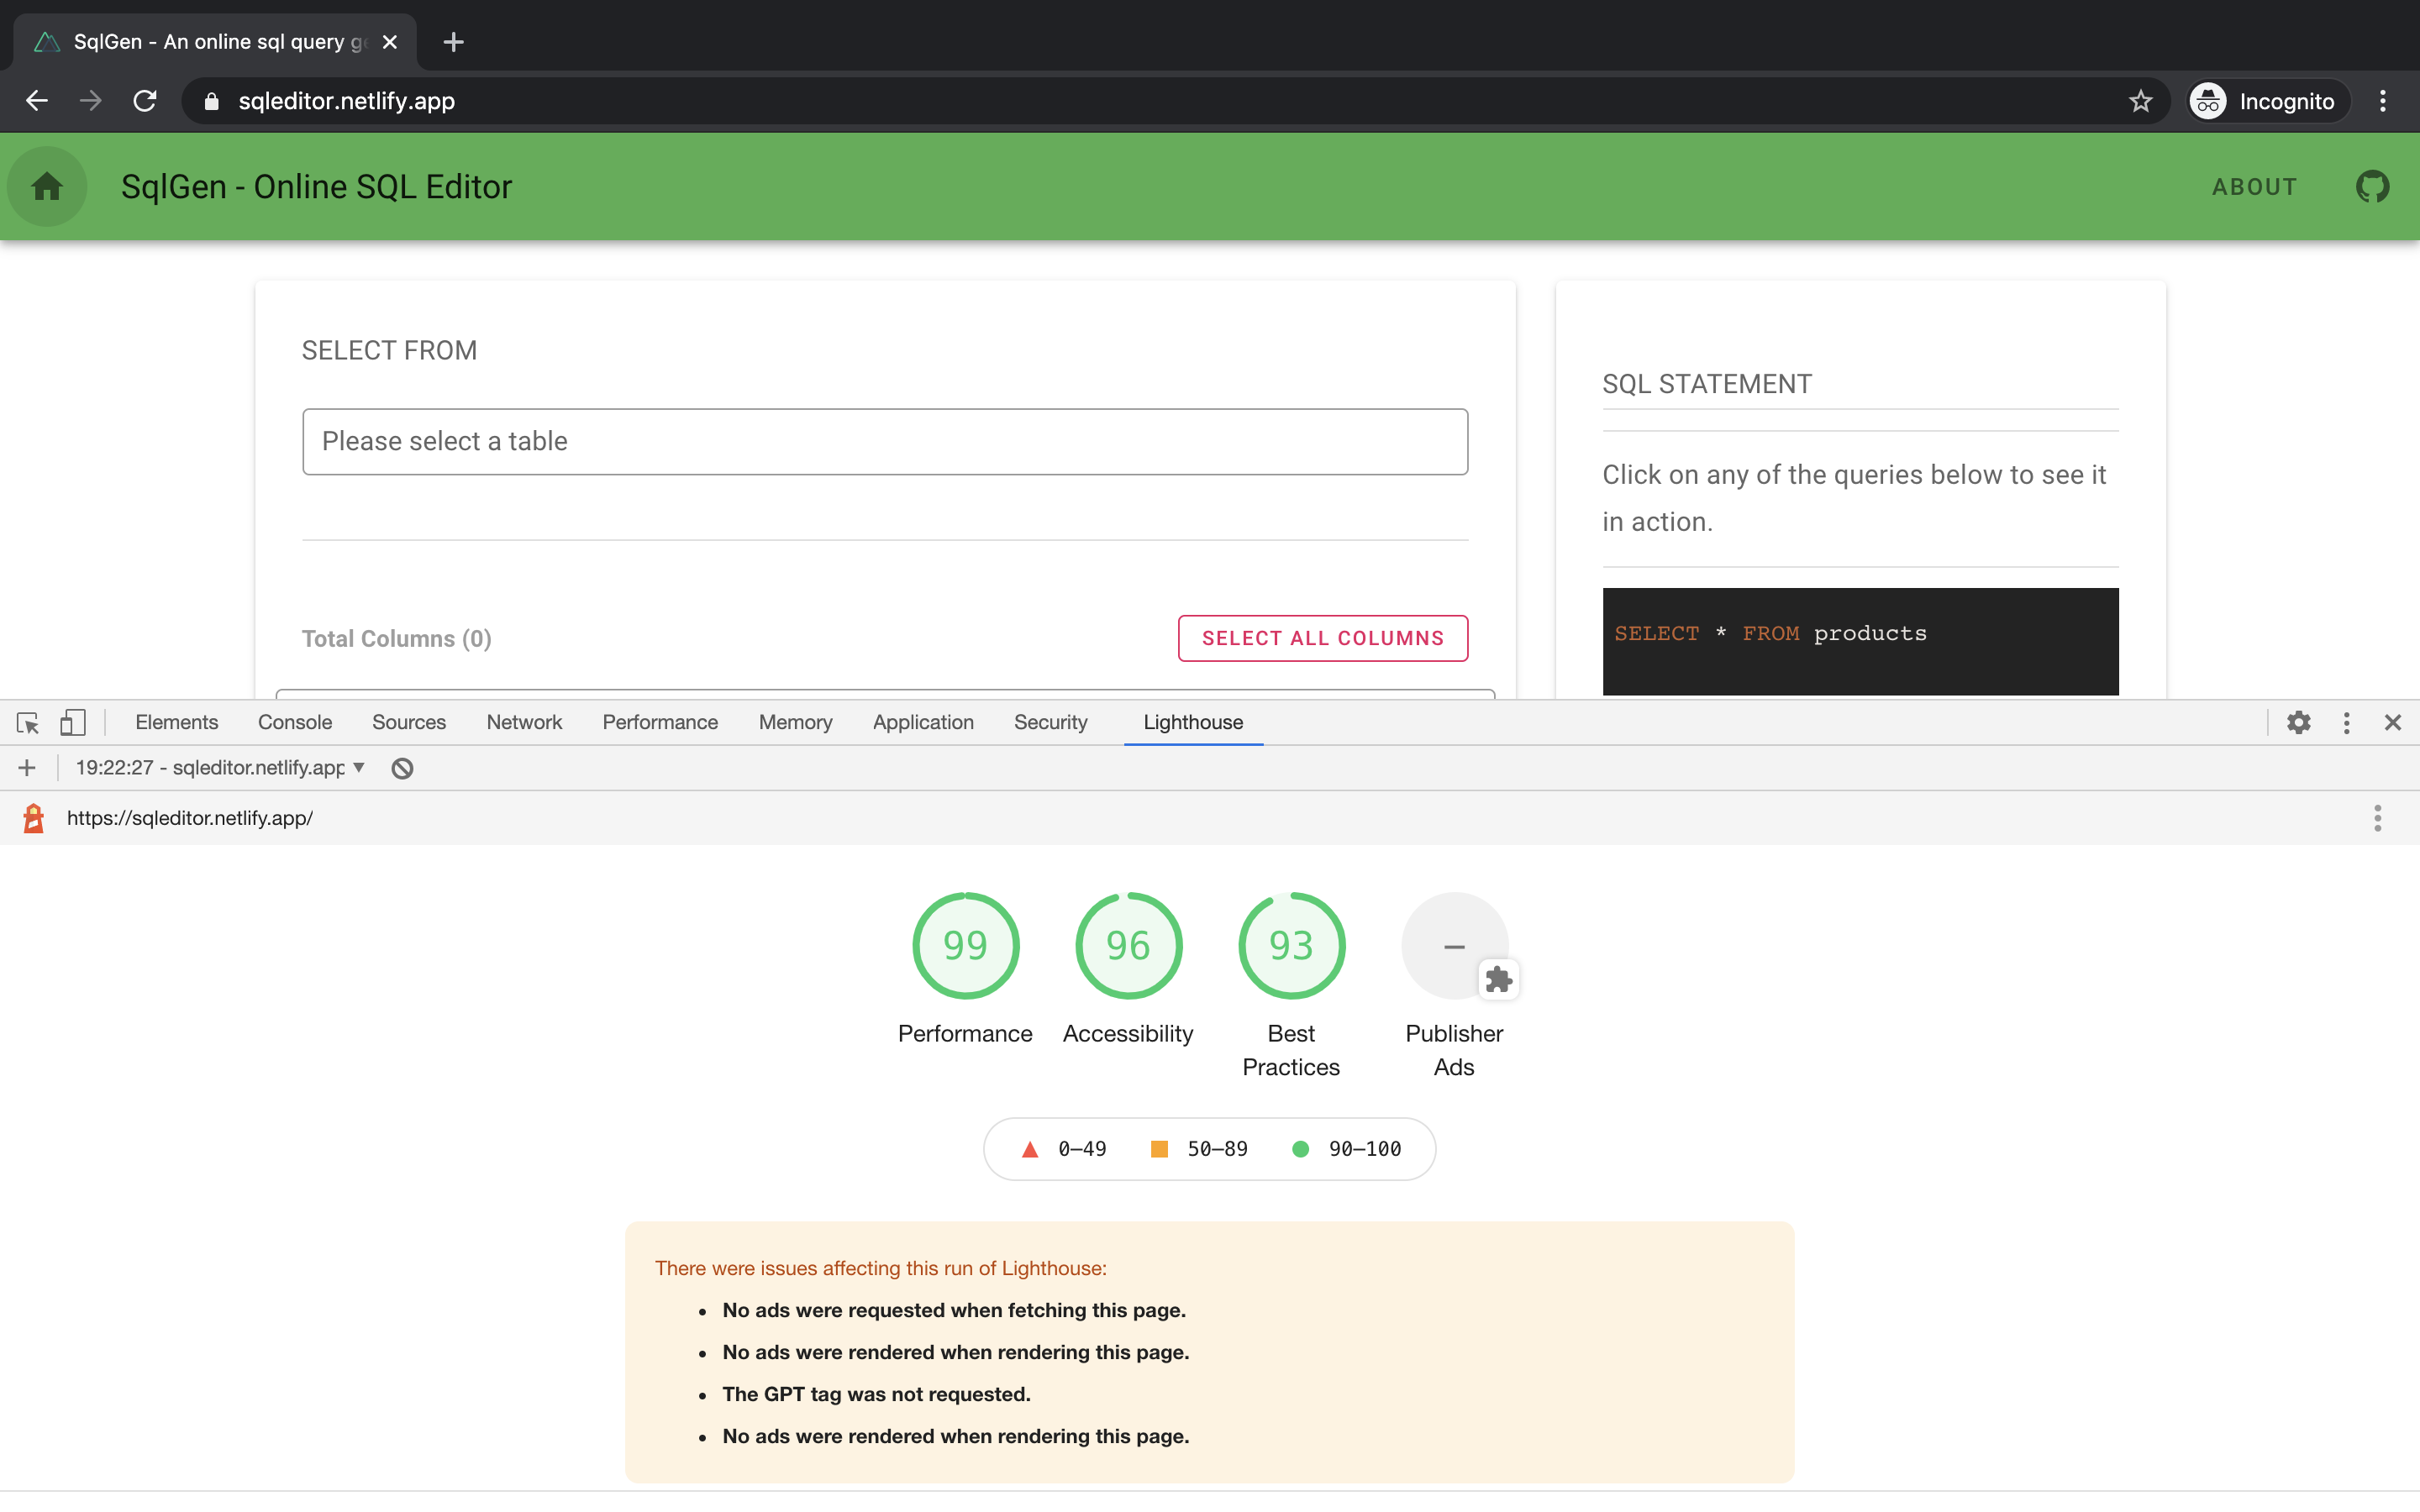Switch to the Console tab
Screen dimensions: 2420x1512
tap(294, 722)
